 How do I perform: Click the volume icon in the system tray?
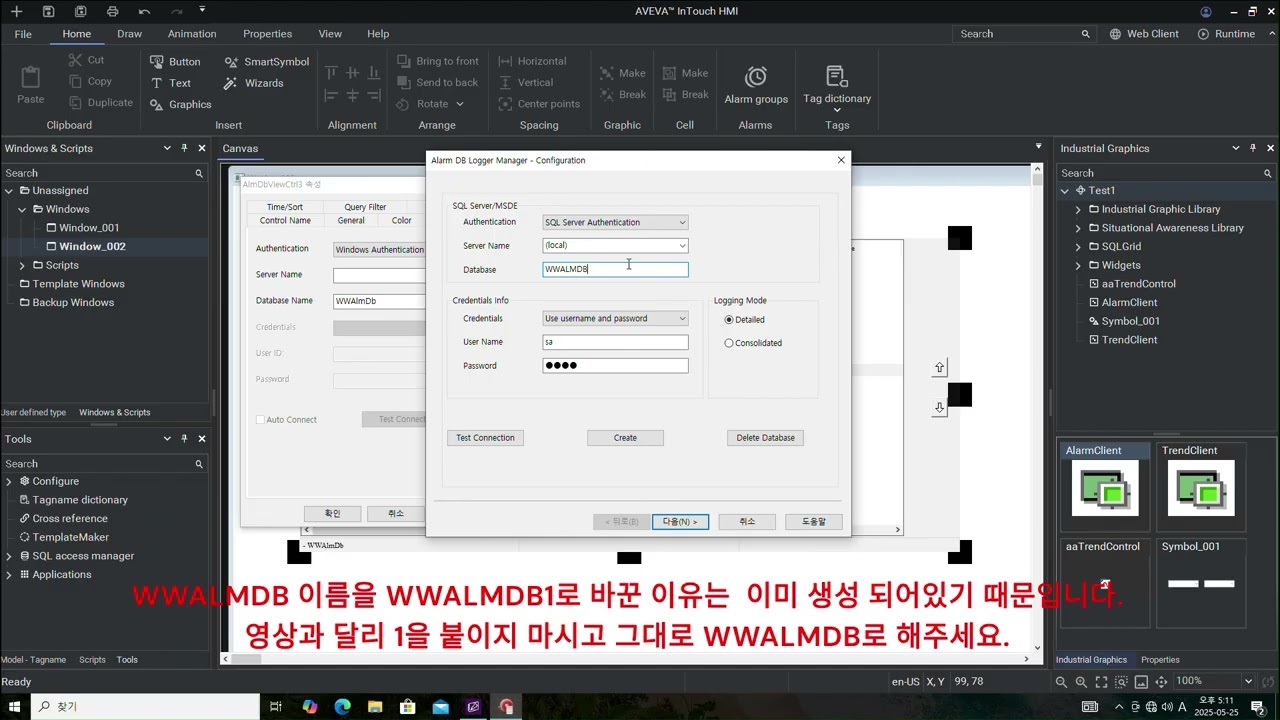click(1165, 706)
